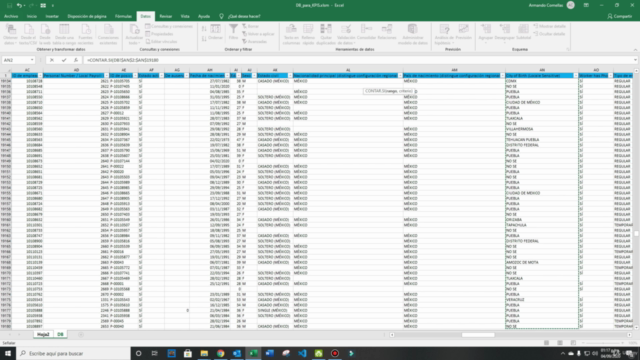The image size is (640, 360).
Task: Open Avanzadas filter options
Action: [254, 42]
